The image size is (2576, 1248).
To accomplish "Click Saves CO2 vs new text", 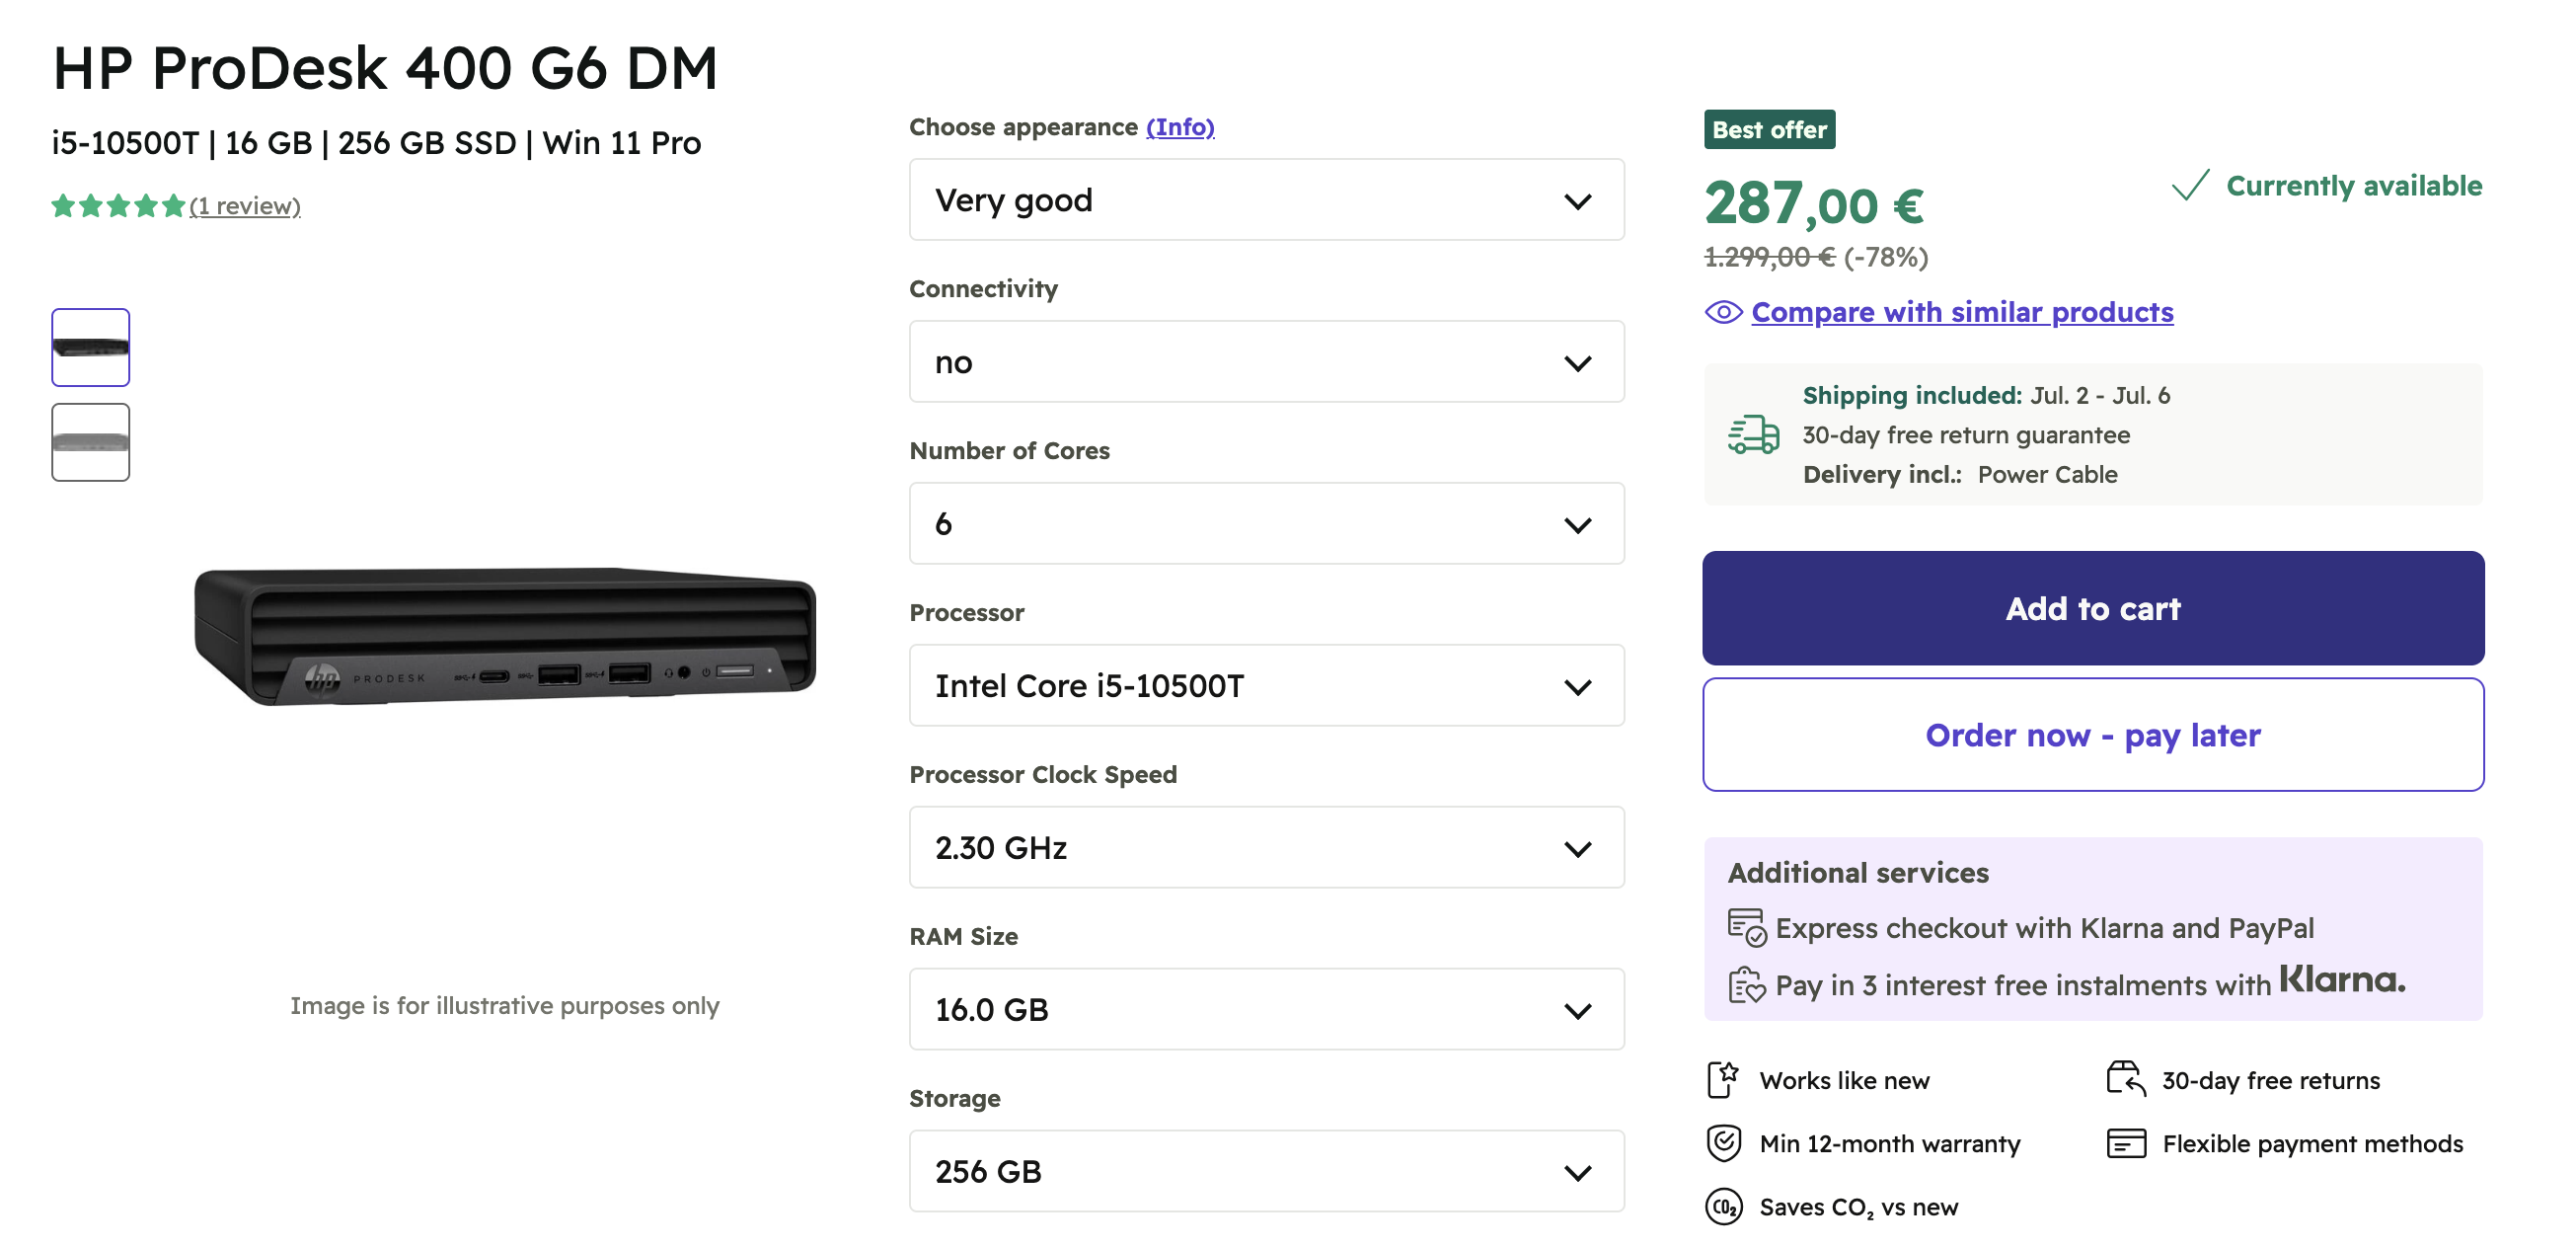I will 1859,1208.
